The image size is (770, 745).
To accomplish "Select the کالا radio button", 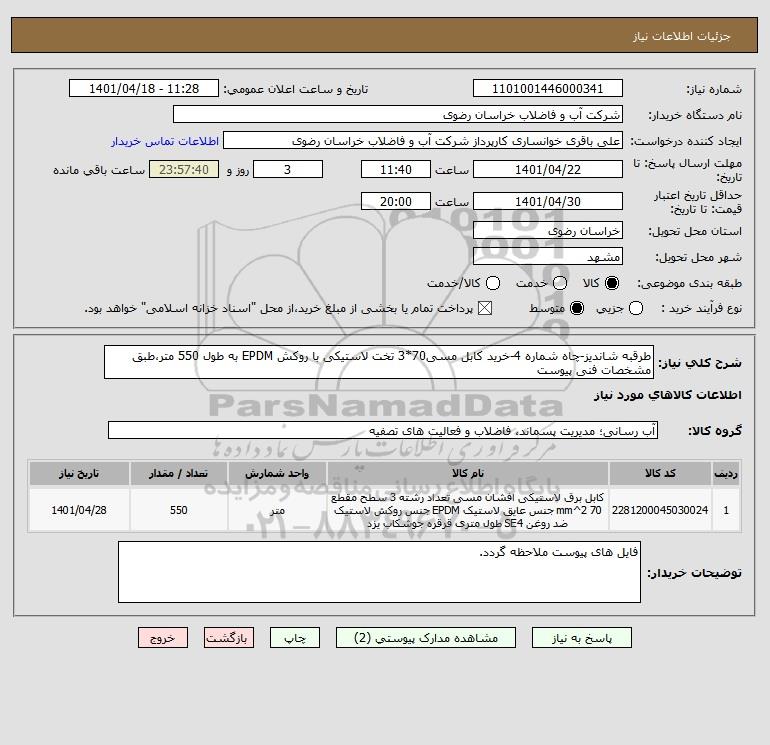I will pos(612,283).
